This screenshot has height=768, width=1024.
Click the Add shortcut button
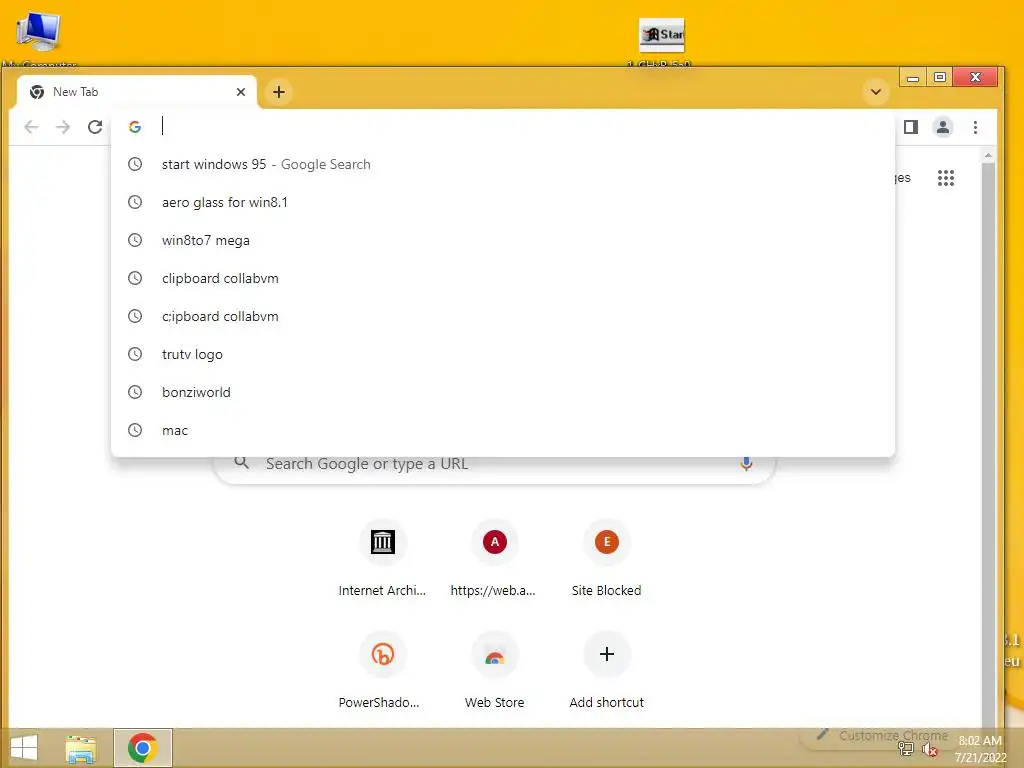[x=606, y=671]
